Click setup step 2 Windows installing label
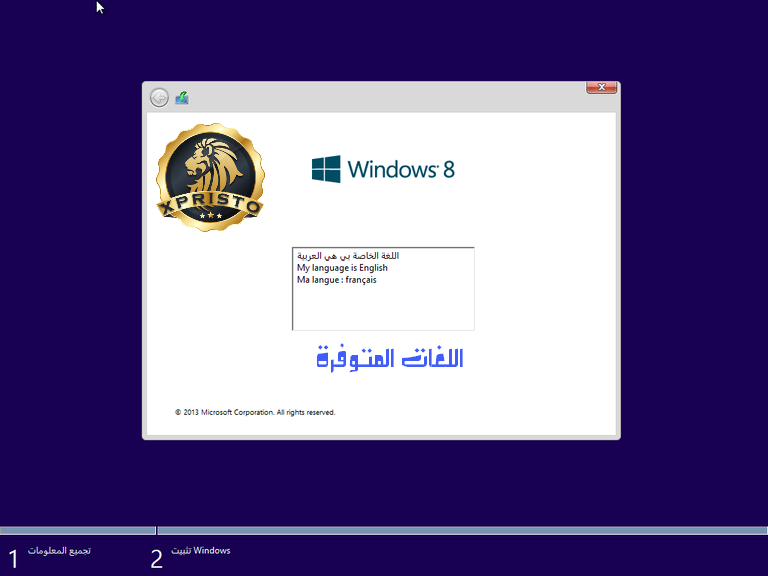Viewport: 768px width, 576px height. click(x=201, y=551)
